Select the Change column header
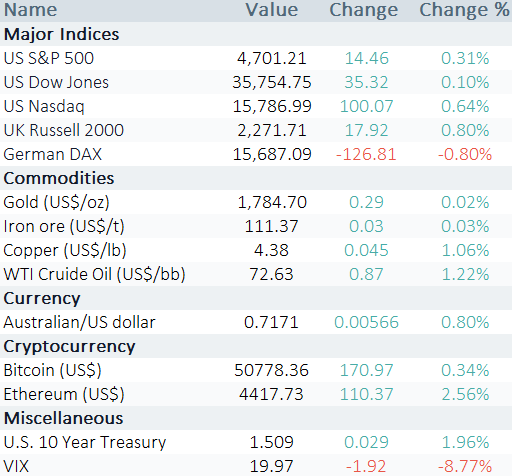The height and width of the screenshot is (476, 512). click(364, 10)
